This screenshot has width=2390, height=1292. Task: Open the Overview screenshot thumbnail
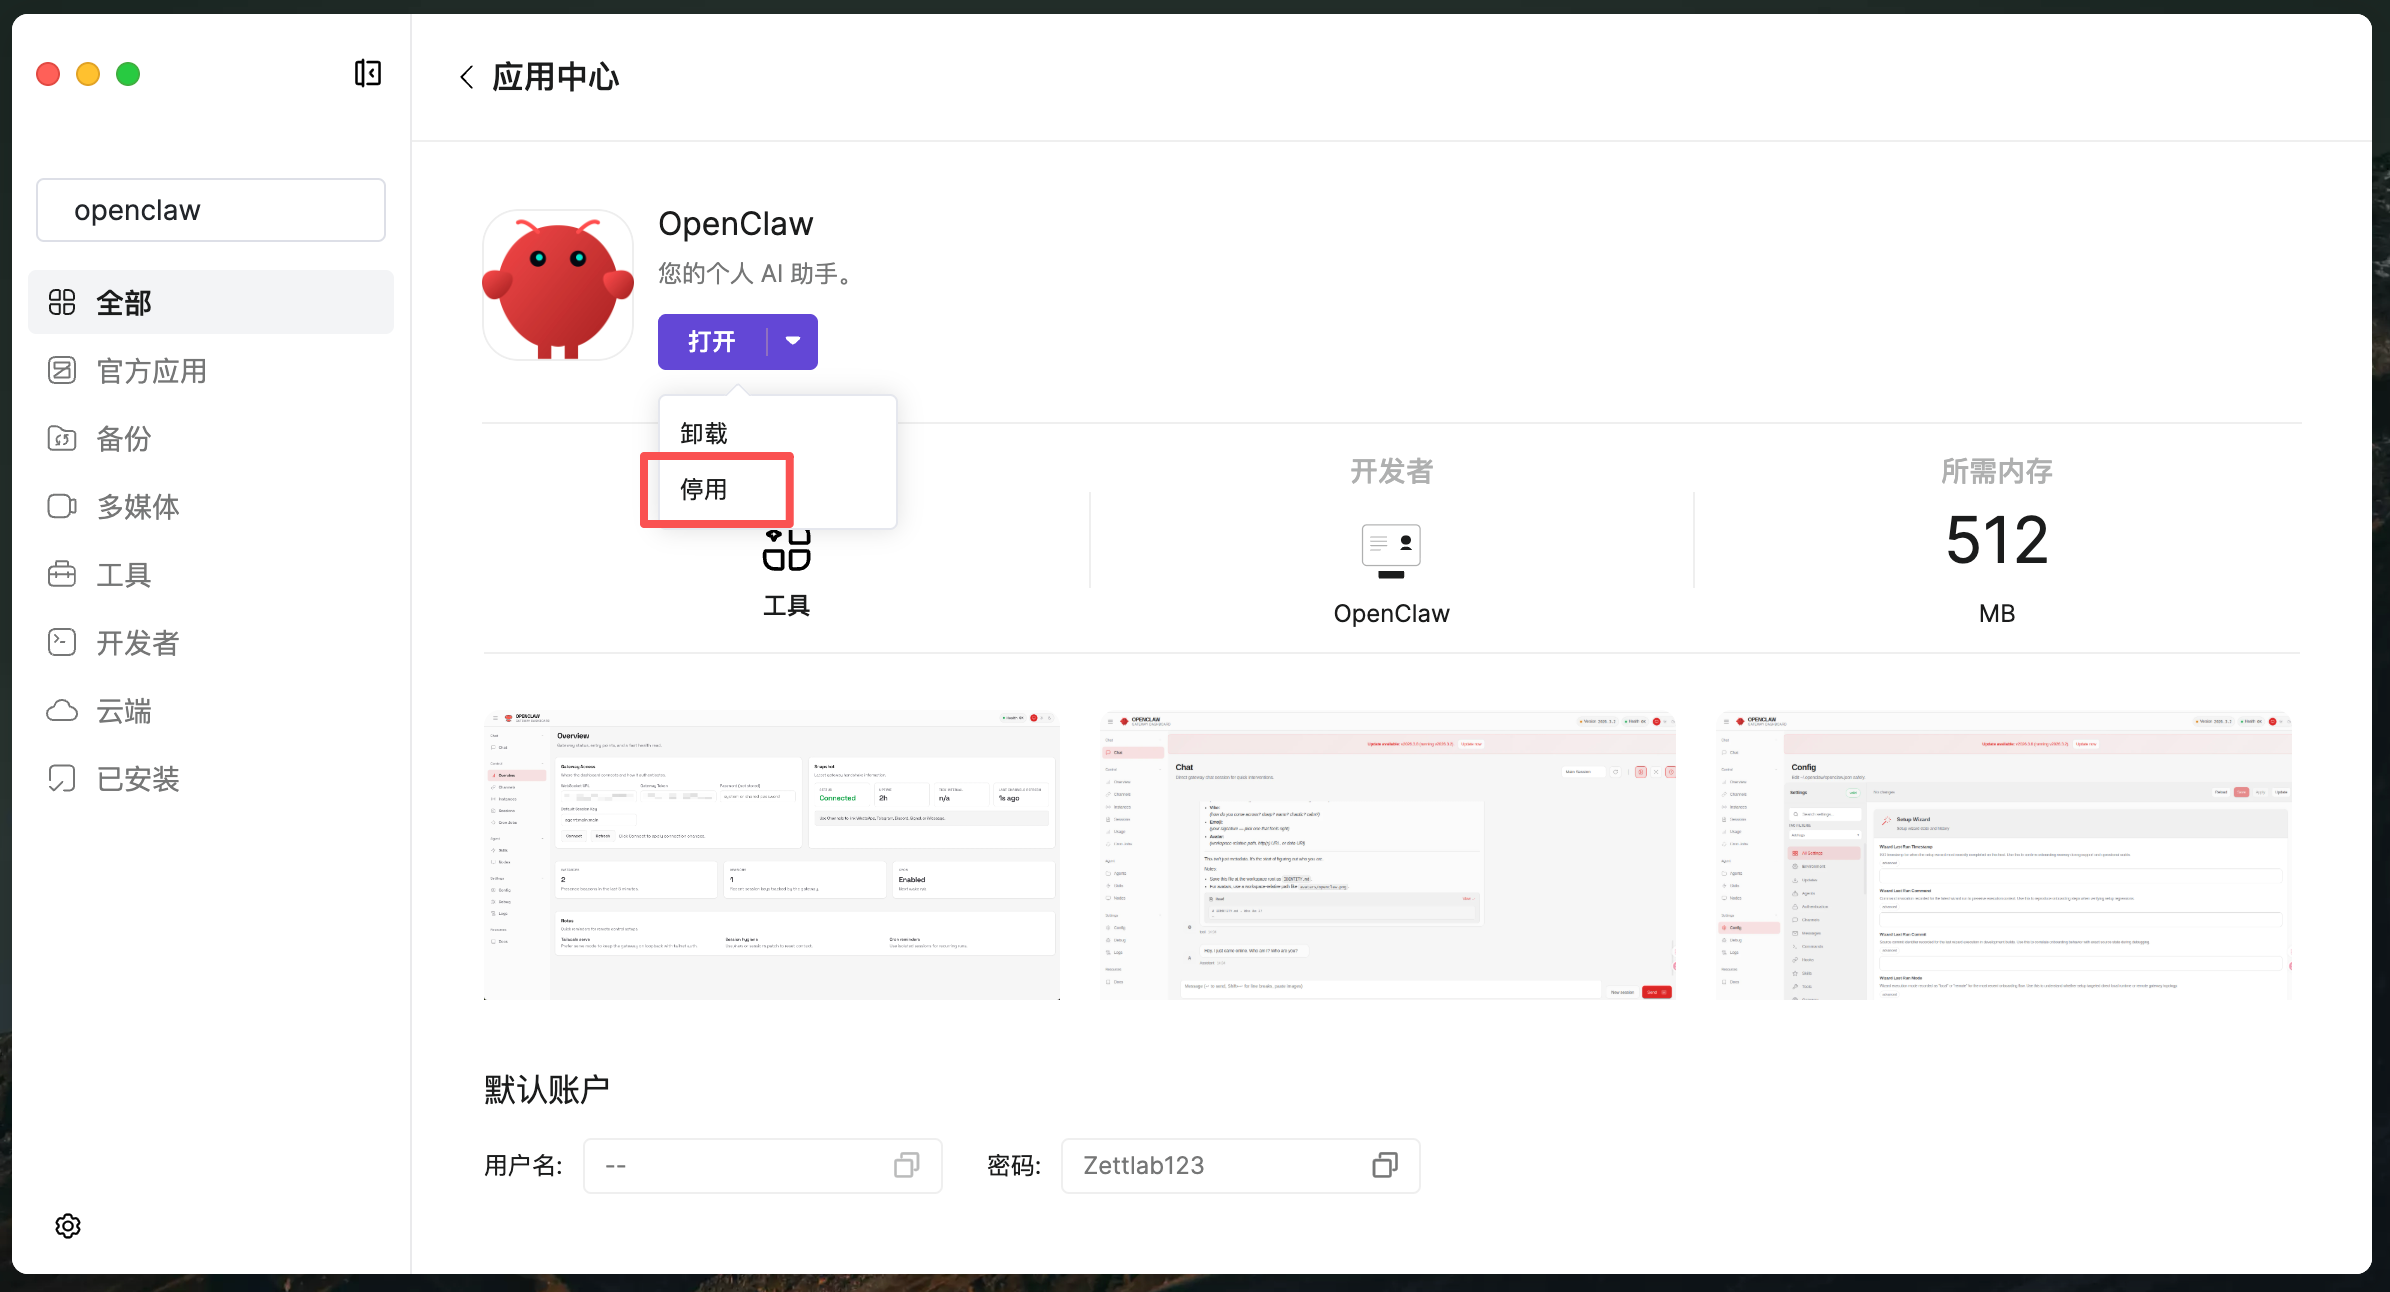(x=771, y=855)
